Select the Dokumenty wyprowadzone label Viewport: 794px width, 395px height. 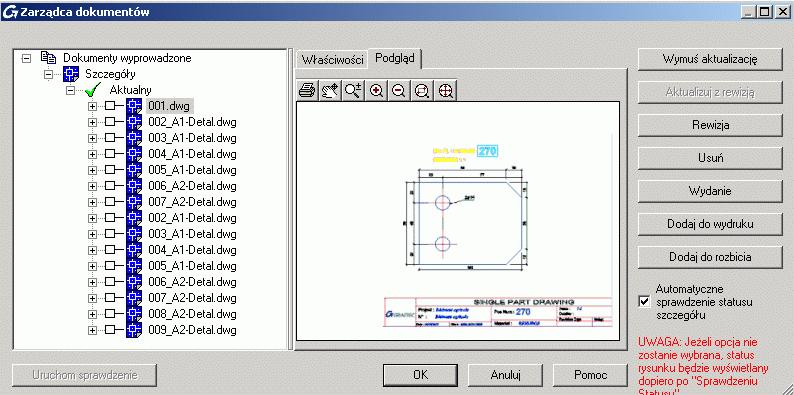(127, 58)
